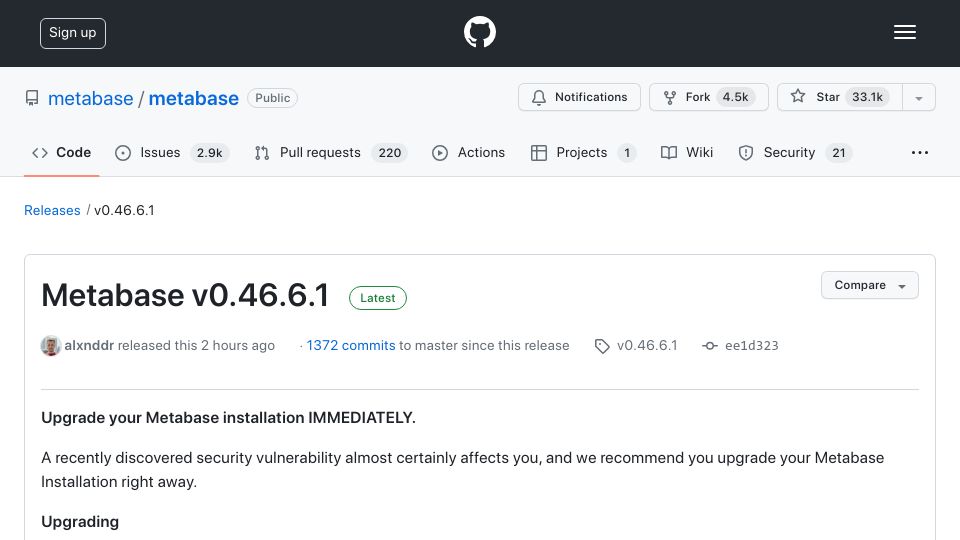Click the repository book icon
The height and width of the screenshot is (540, 960).
[32, 98]
